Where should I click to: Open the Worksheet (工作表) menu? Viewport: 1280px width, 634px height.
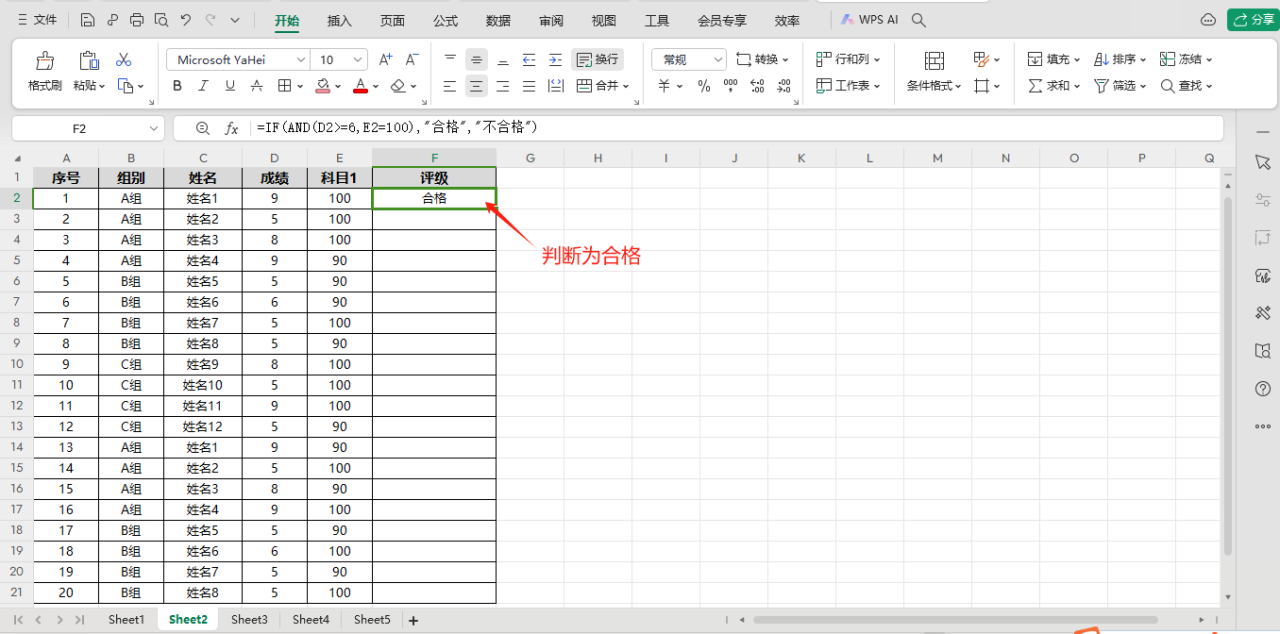[849, 86]
